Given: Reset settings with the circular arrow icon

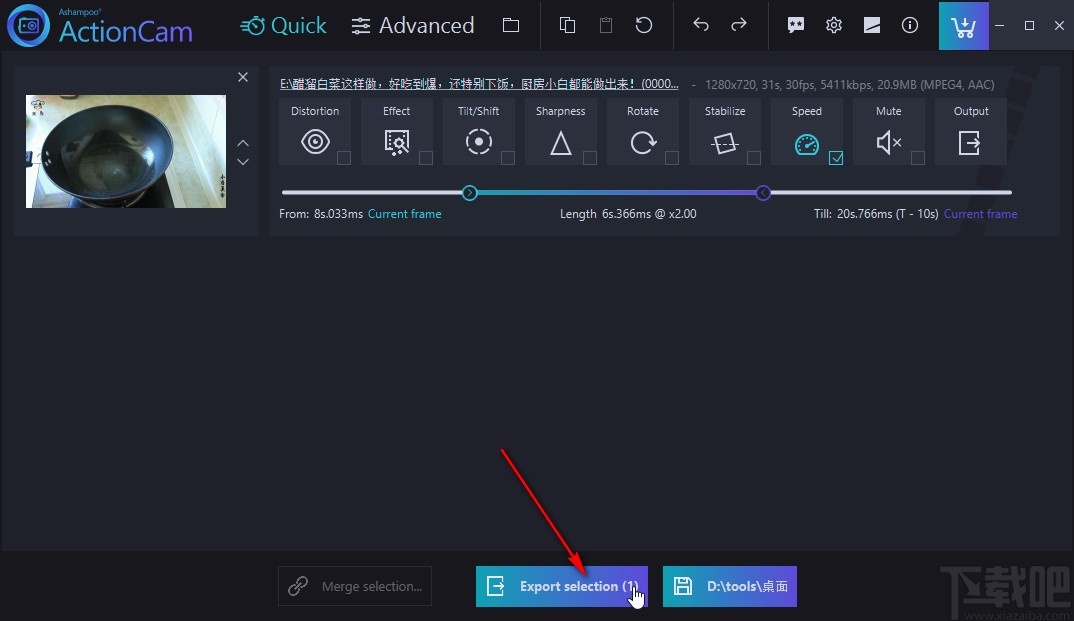Looking at the screenshot, I should (x=644, y=25).
